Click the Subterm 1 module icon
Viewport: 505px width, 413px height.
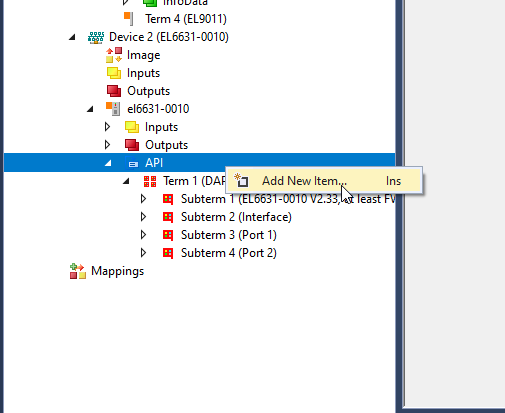pos(168,199)
